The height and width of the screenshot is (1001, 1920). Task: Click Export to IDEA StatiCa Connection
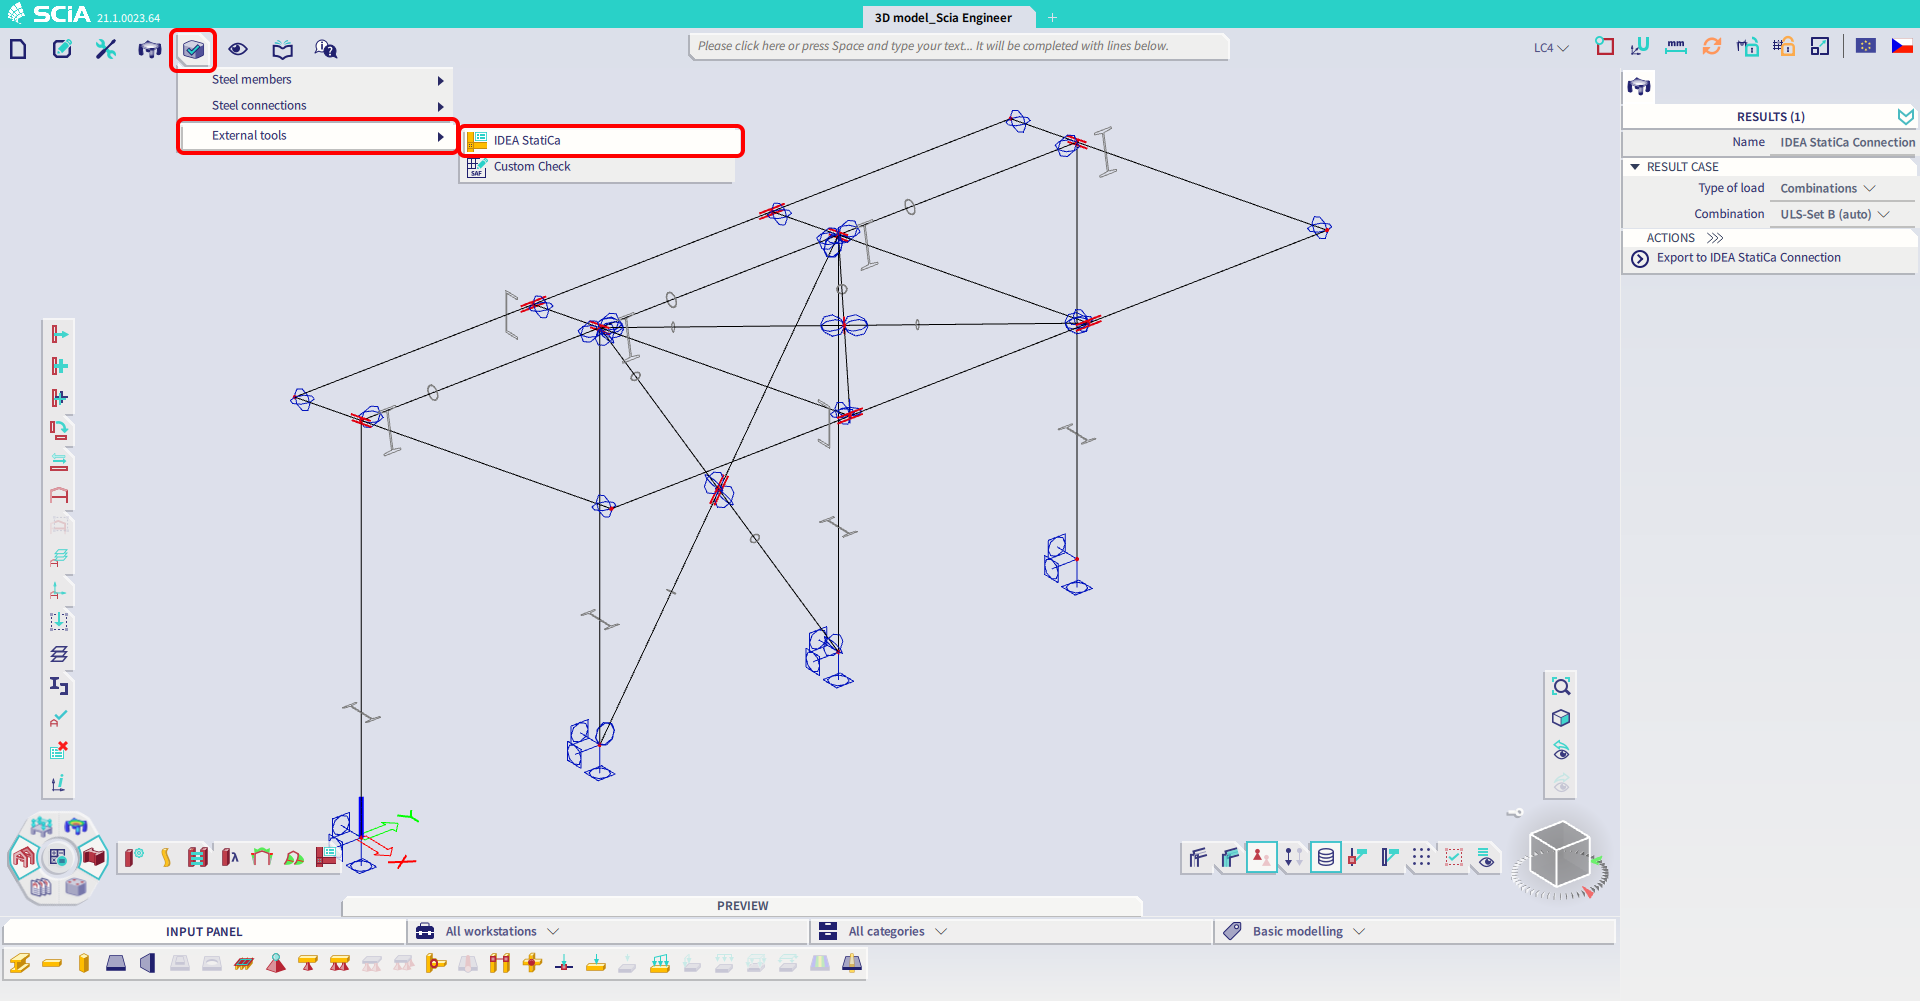[x=1748, y=257]
